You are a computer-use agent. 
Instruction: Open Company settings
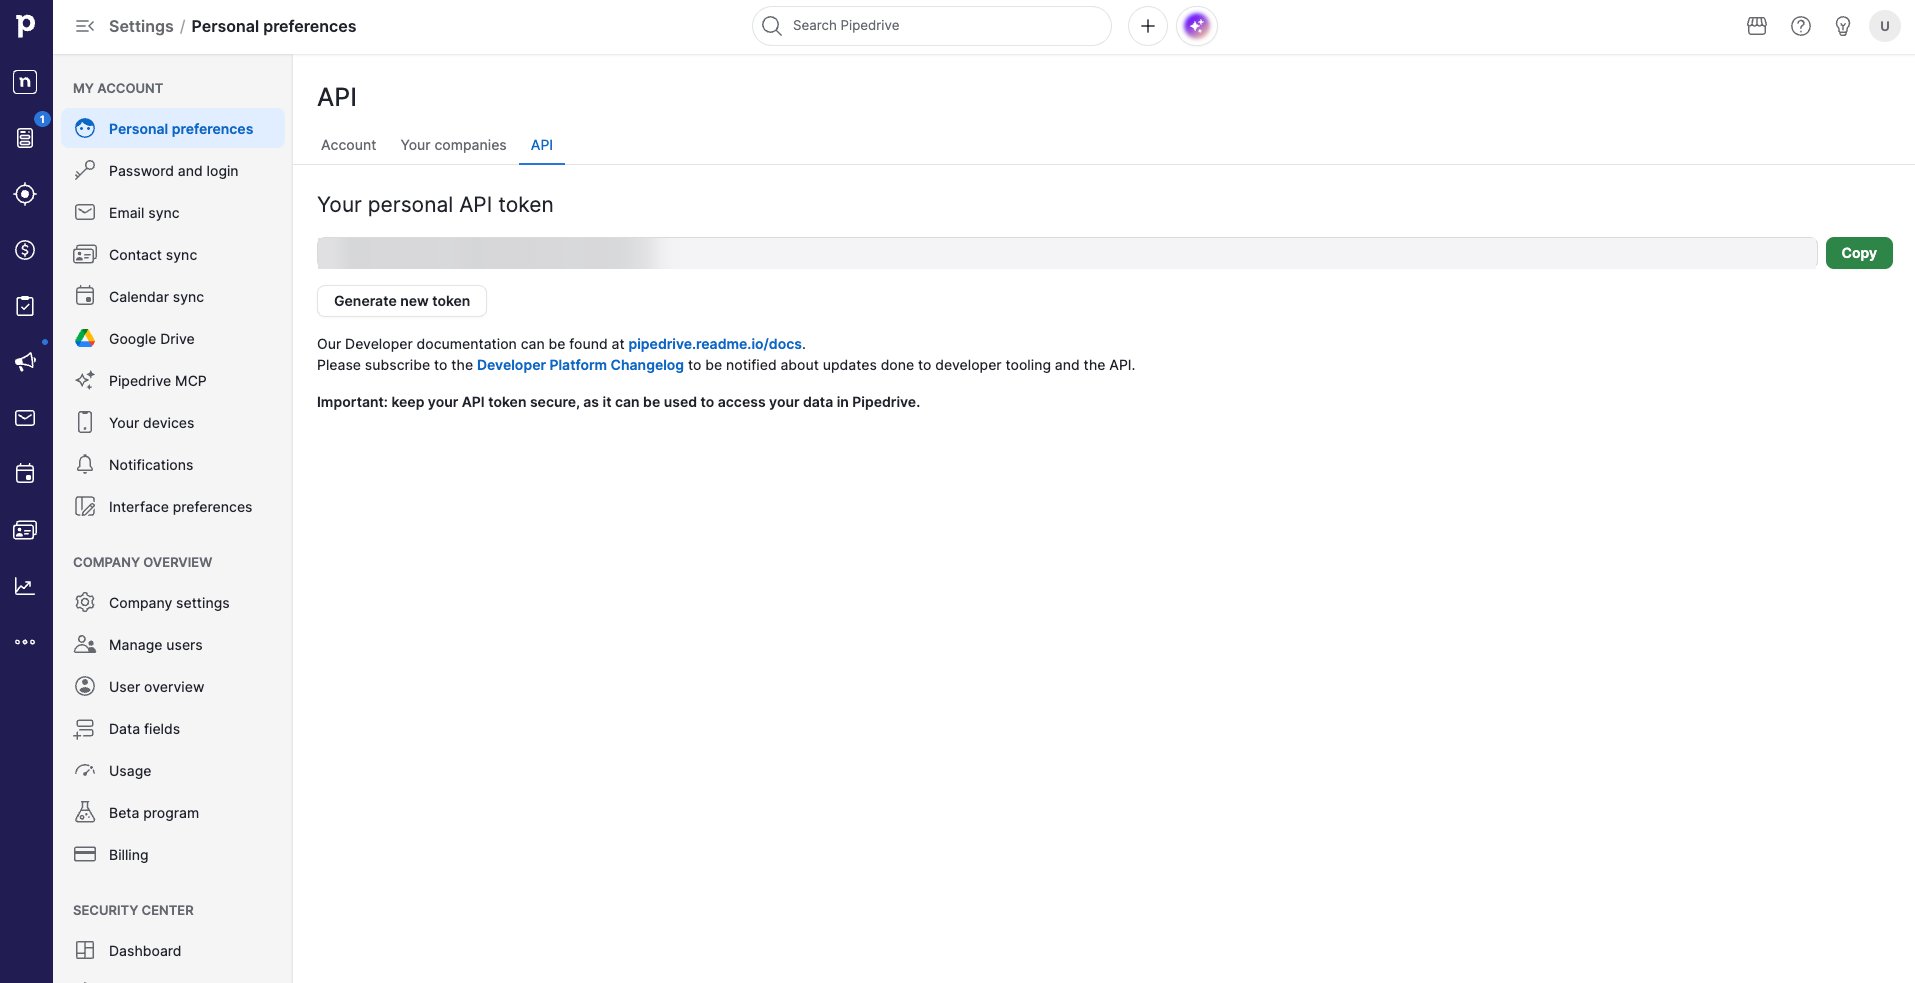173,603
